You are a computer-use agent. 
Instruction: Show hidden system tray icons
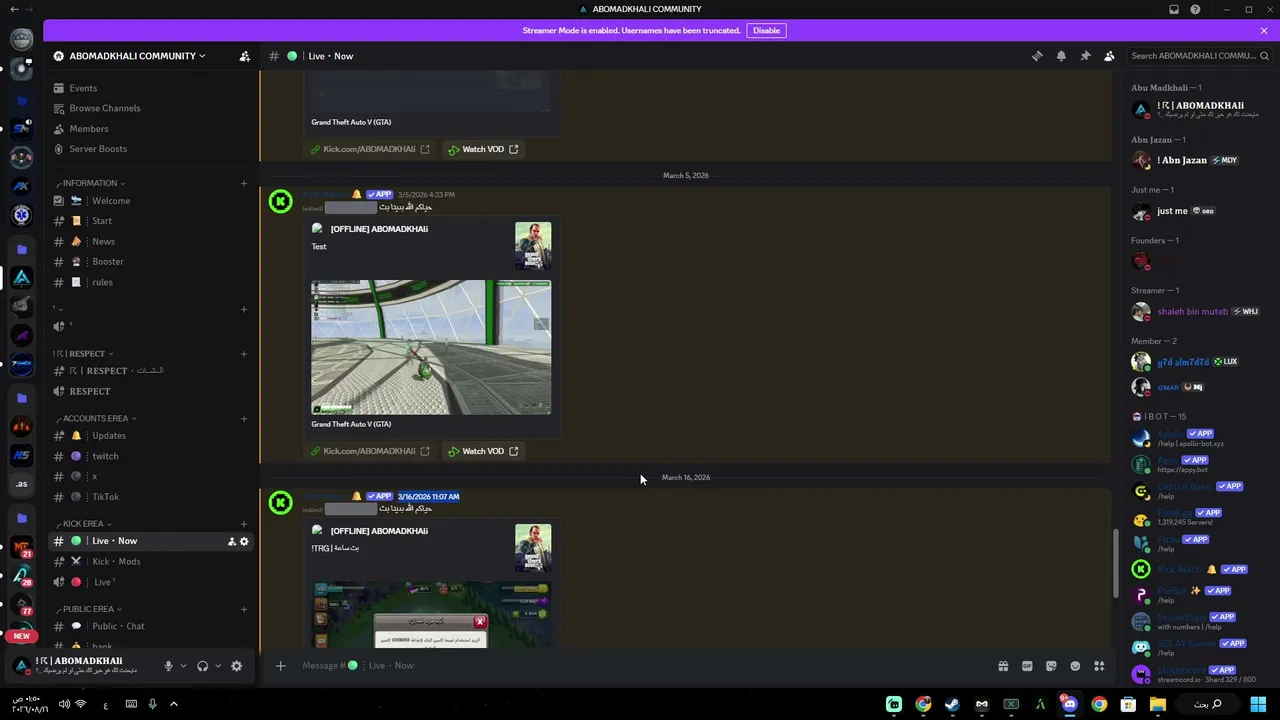[173, 704]
